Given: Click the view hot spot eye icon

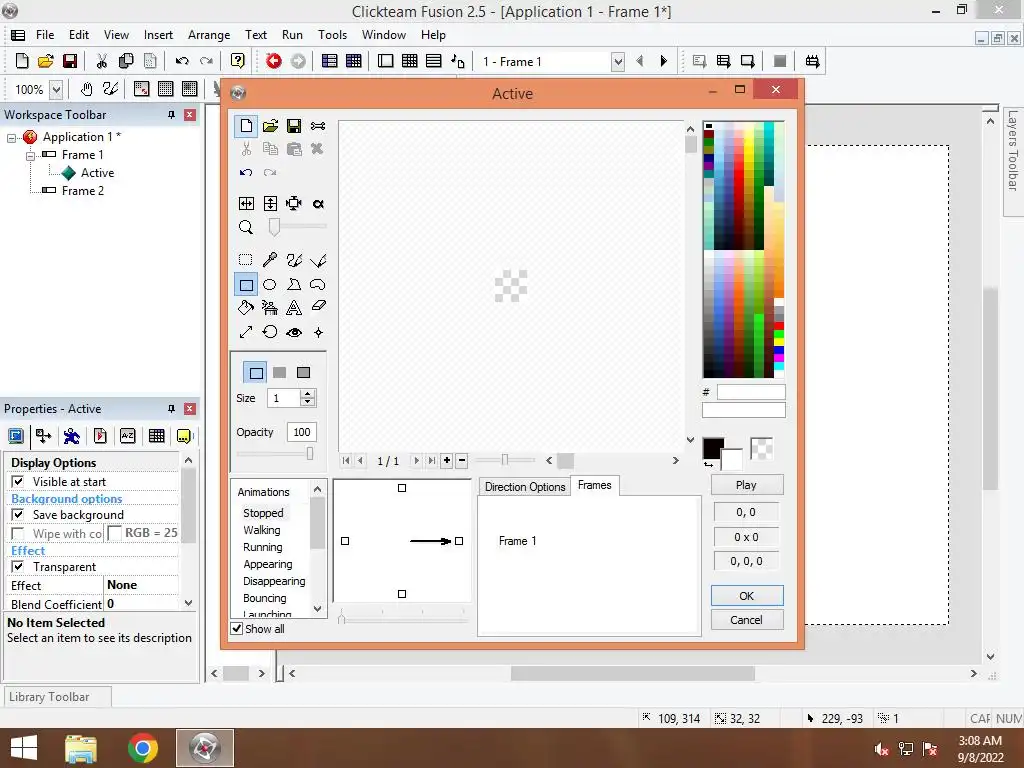Looking at the screenshot, I should tap(294, 332).
